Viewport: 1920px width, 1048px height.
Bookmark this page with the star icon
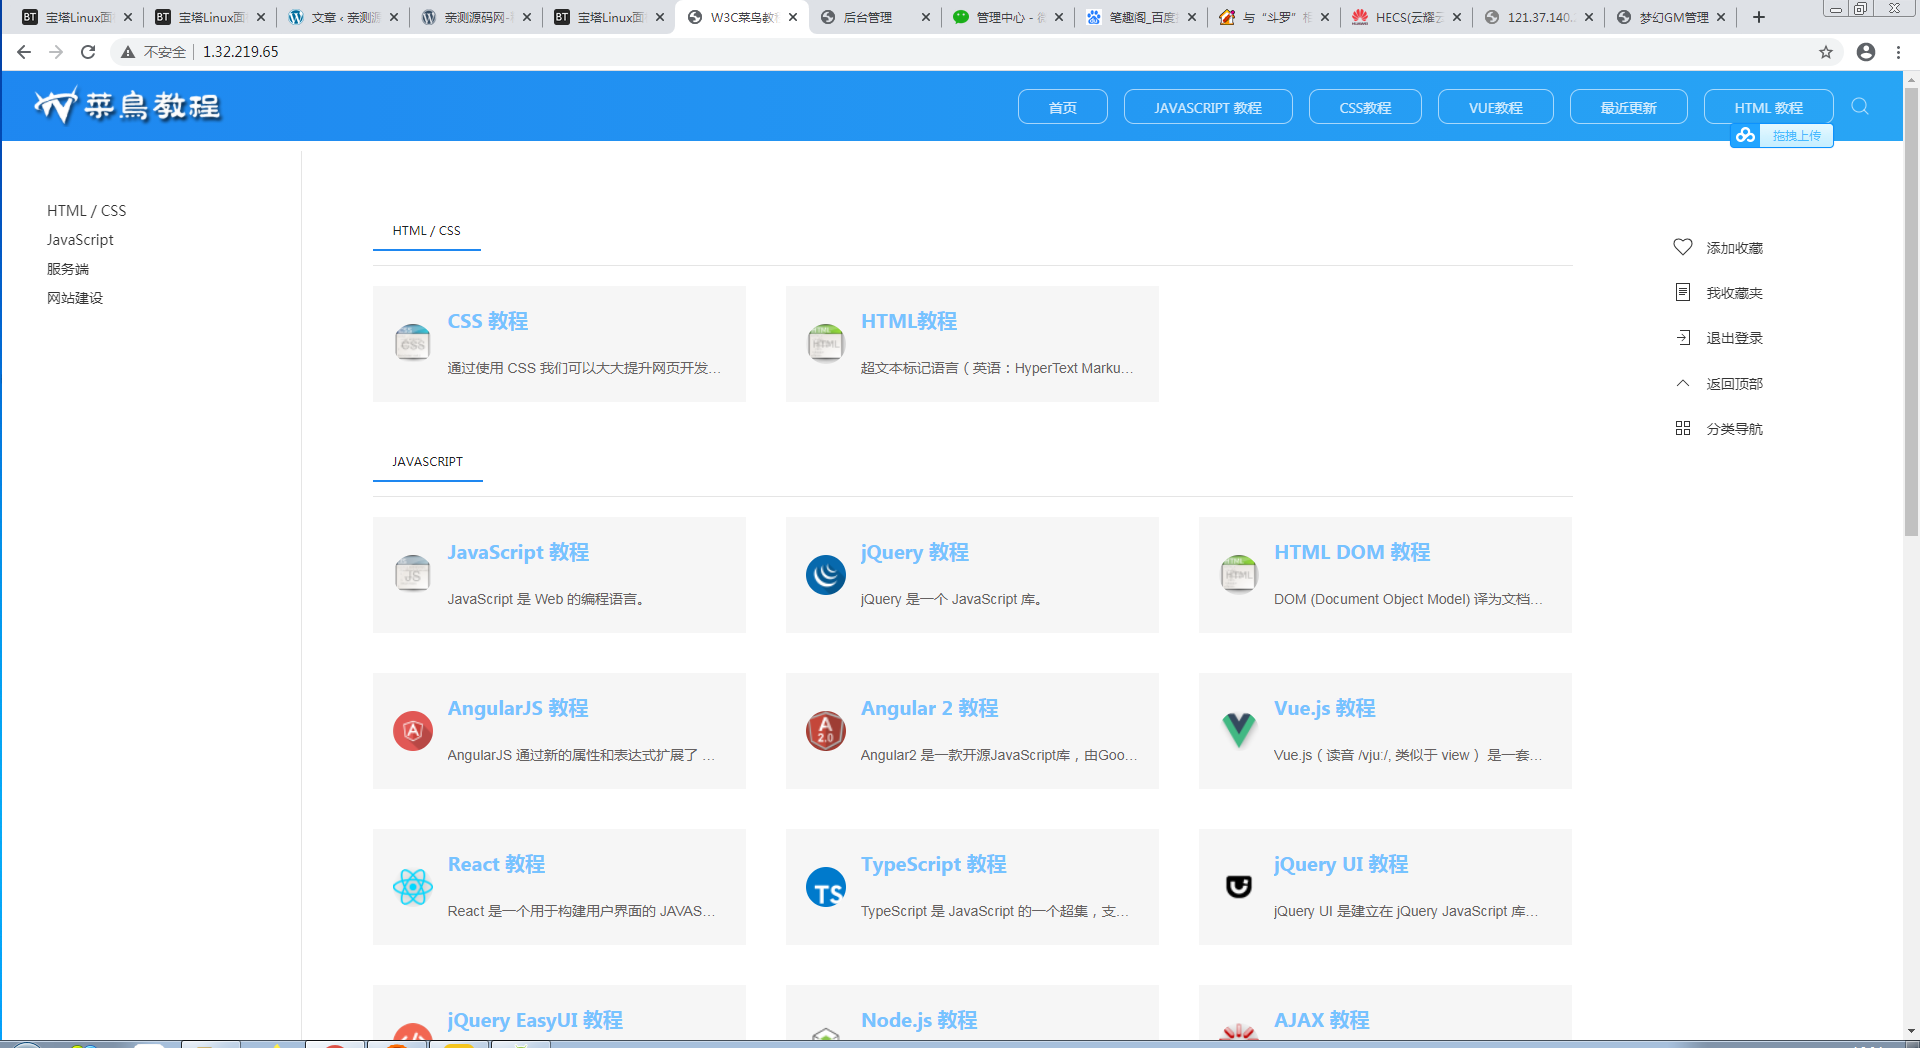(x=1826, y=52)
